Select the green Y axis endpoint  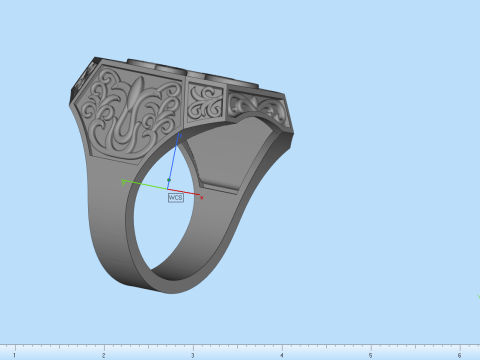123,182
